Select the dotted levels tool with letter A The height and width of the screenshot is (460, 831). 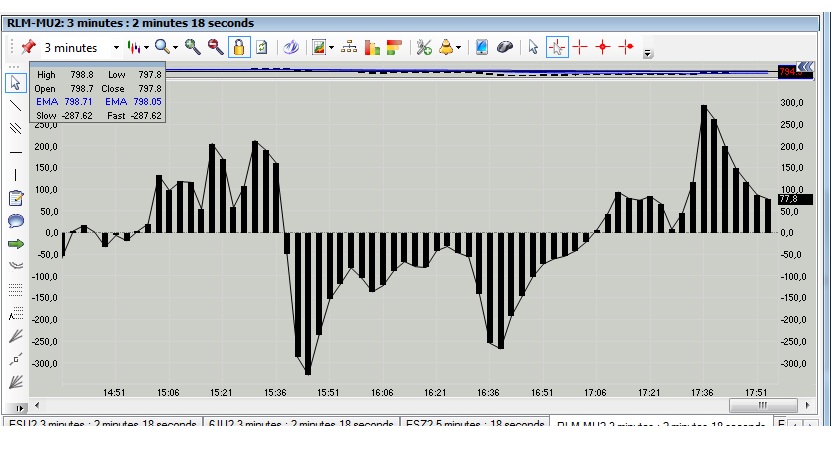coord(16,314)
